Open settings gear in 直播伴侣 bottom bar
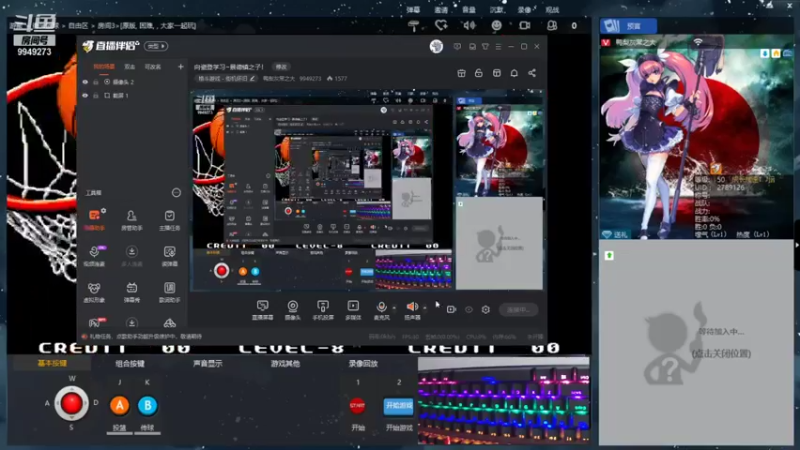Viewport: 800px width, 450px height. point(485,309)
